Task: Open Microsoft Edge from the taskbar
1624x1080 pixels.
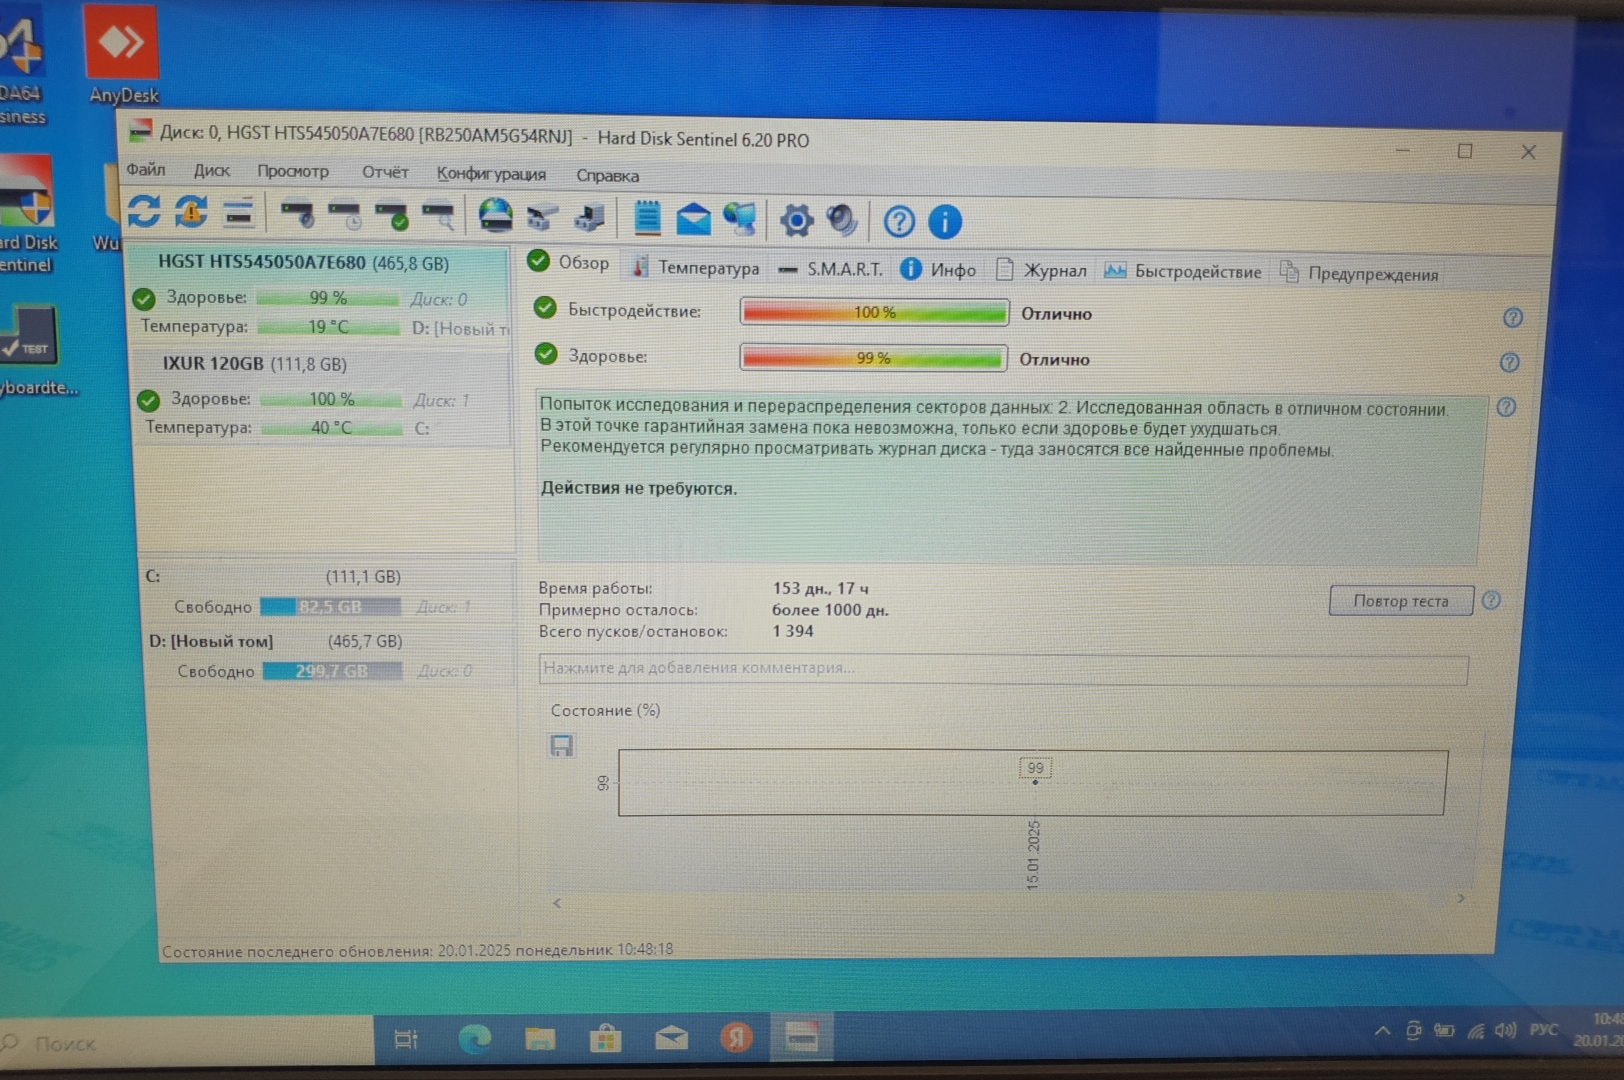Action: click(474, 1040)
